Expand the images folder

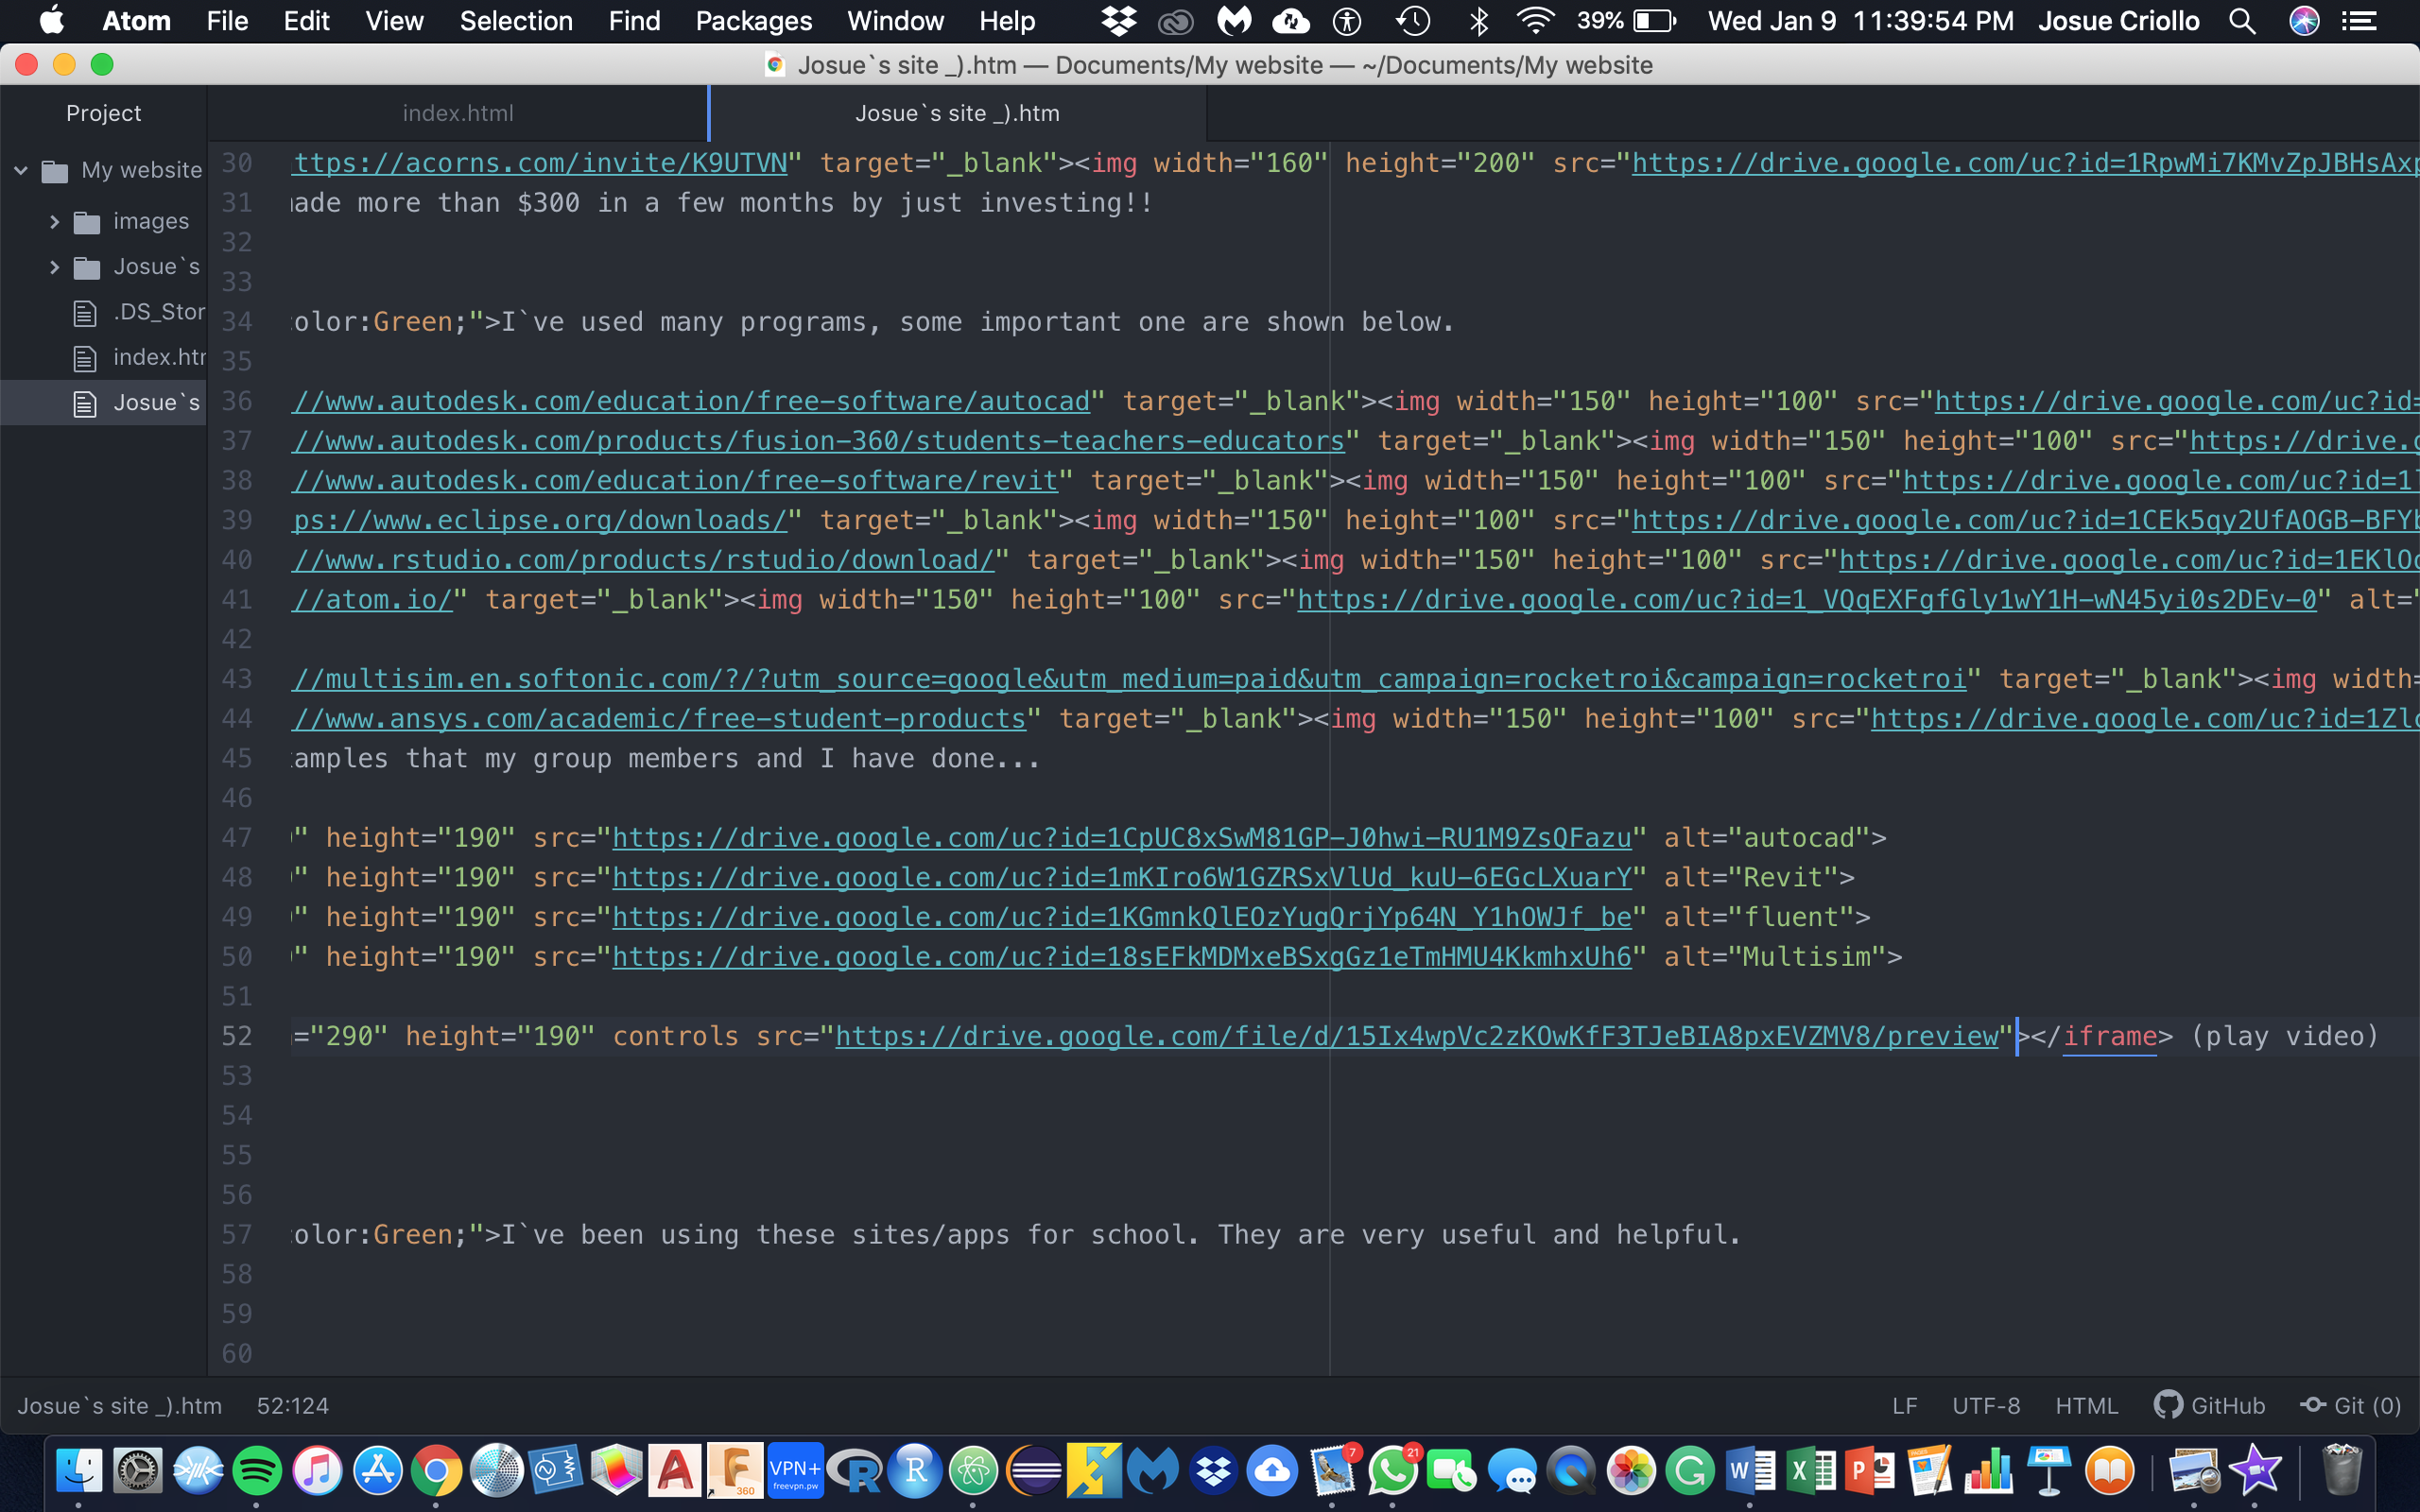54,221
